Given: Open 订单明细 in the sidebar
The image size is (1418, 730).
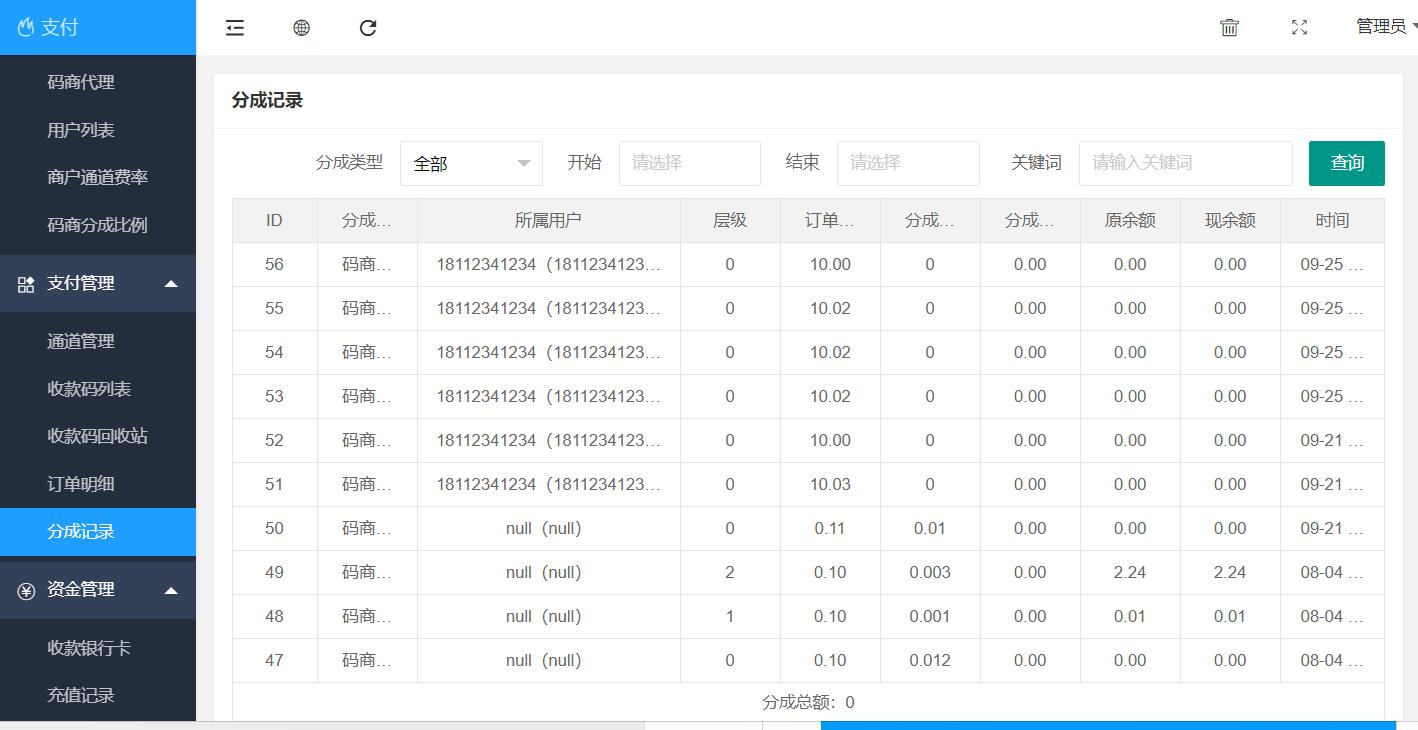Looking at the screenshot, I should [81, 484].
